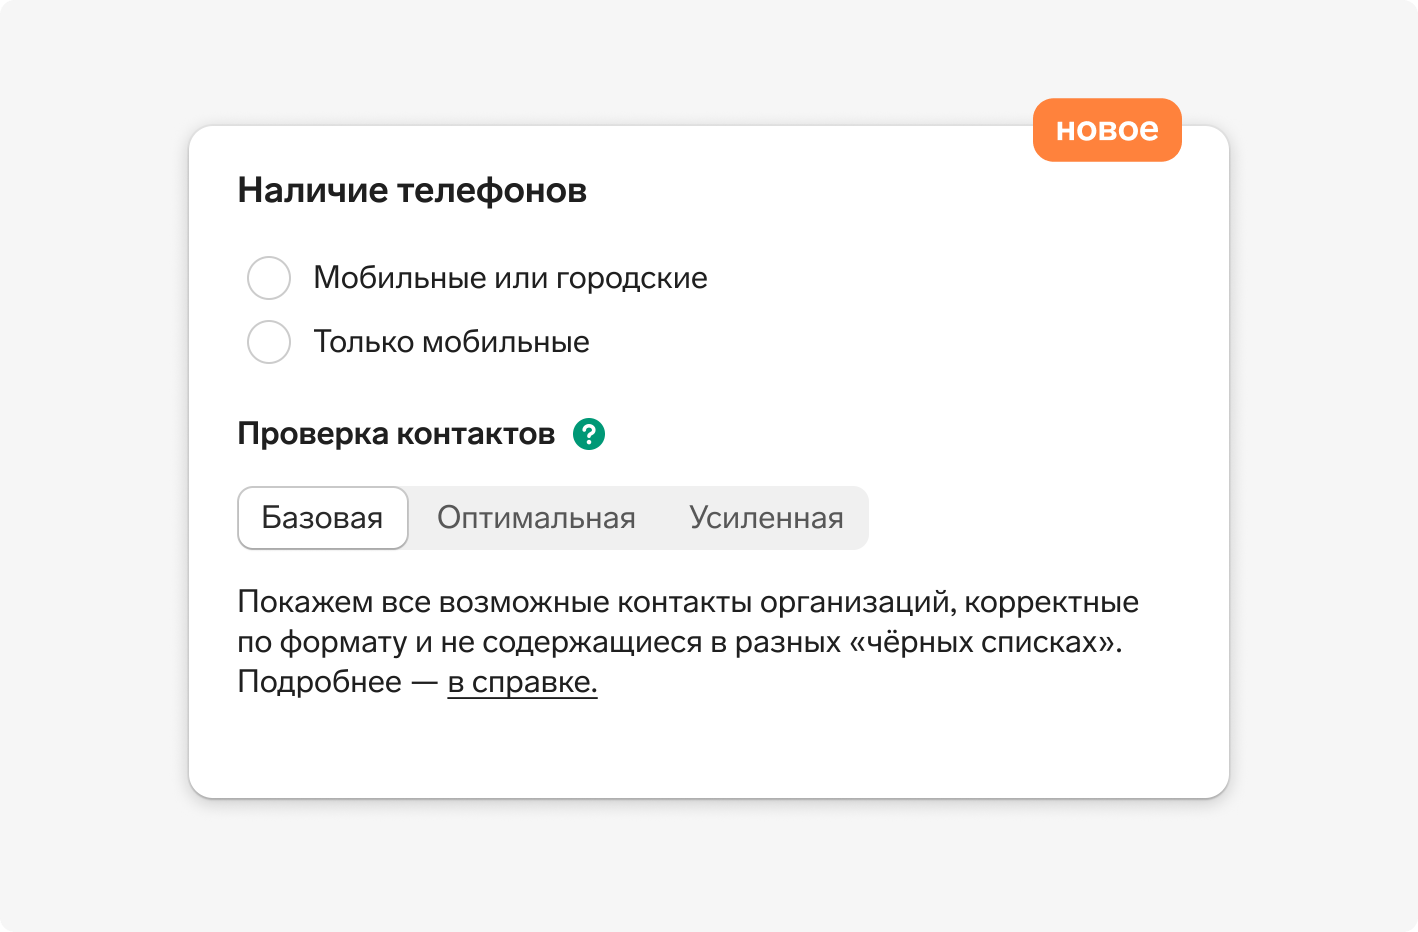
Task: Click the Только мобильные label text
Action: pos(451,342)
